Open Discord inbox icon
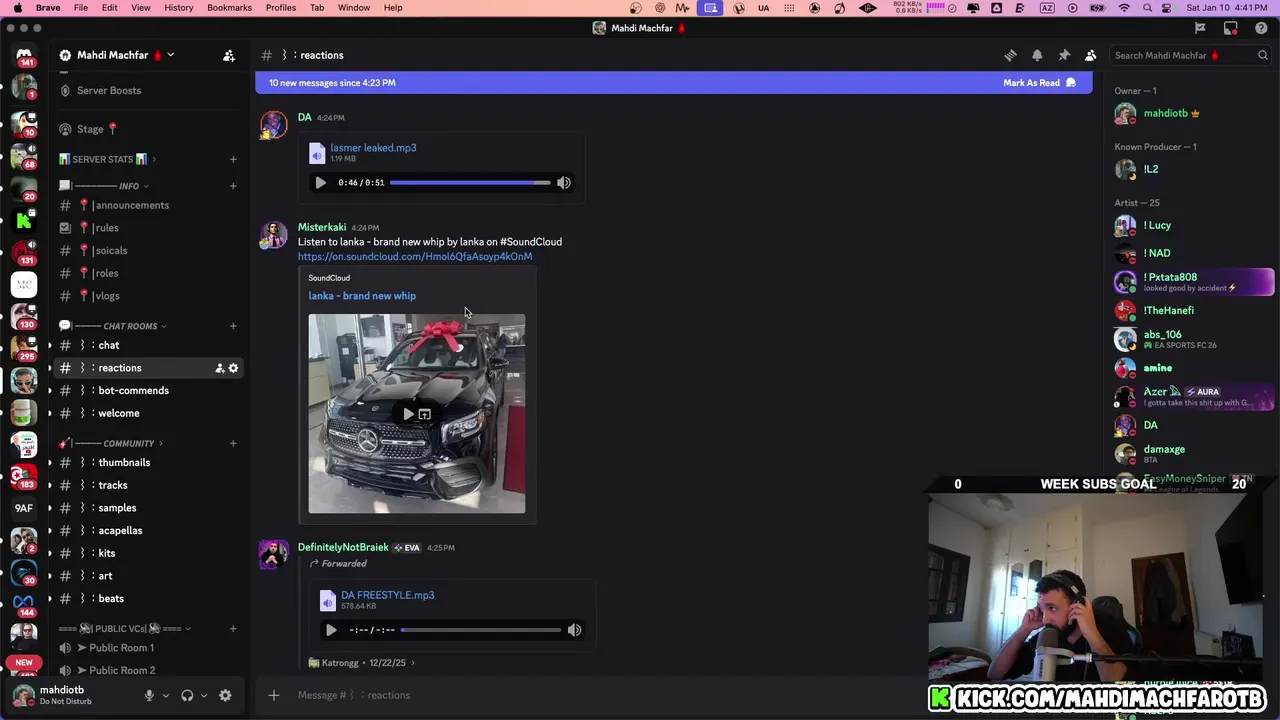 [x=1231, y=28]
